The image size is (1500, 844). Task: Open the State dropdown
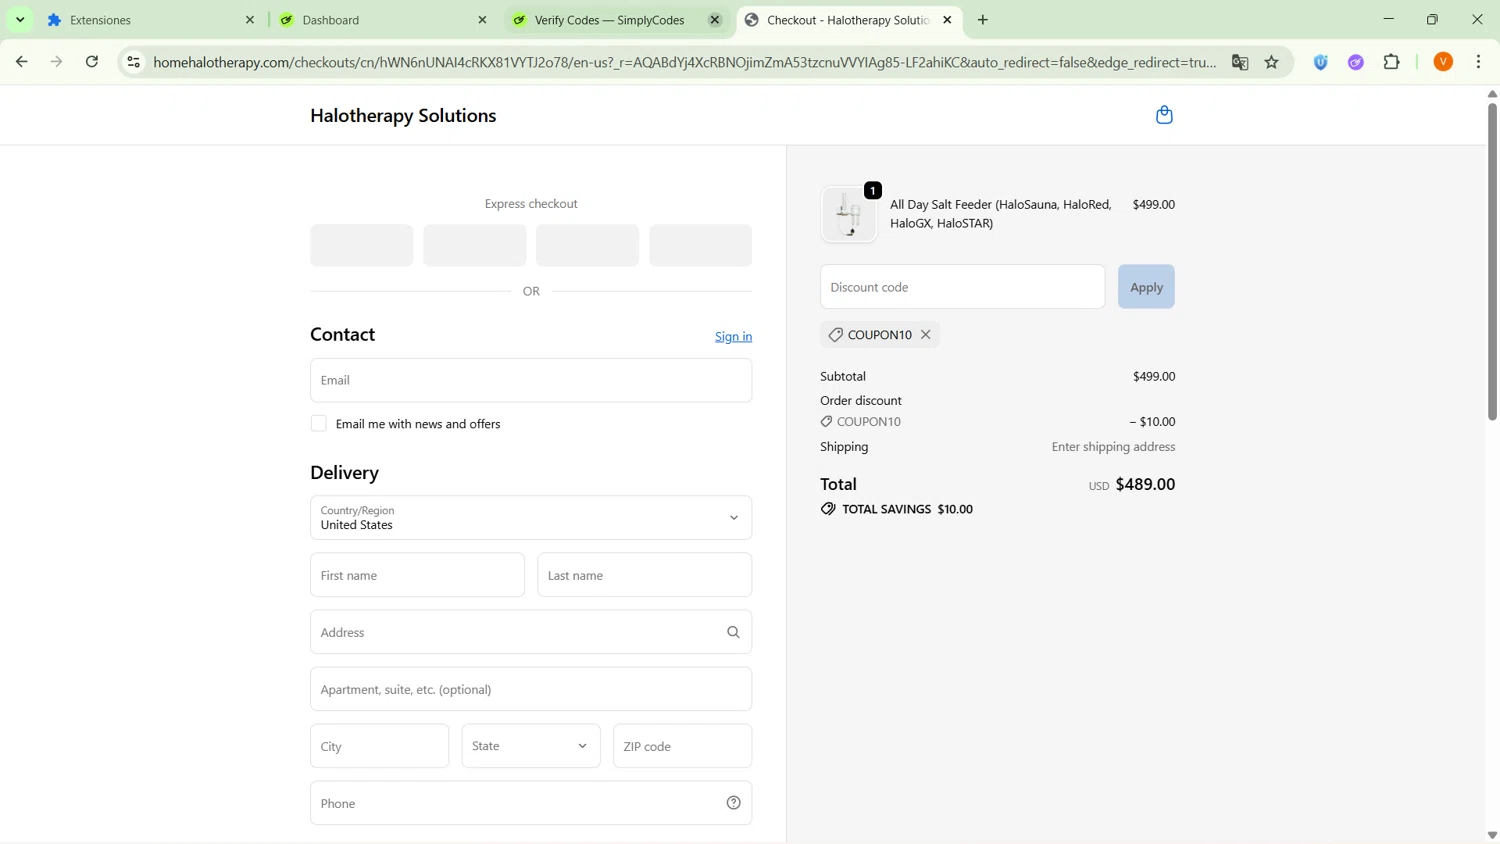pyautogui.click(x=531, y=746)
